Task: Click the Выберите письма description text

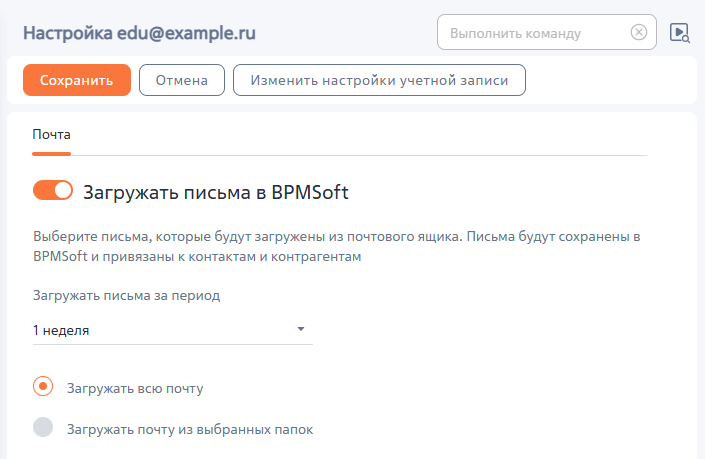Action: pos(337,246)
